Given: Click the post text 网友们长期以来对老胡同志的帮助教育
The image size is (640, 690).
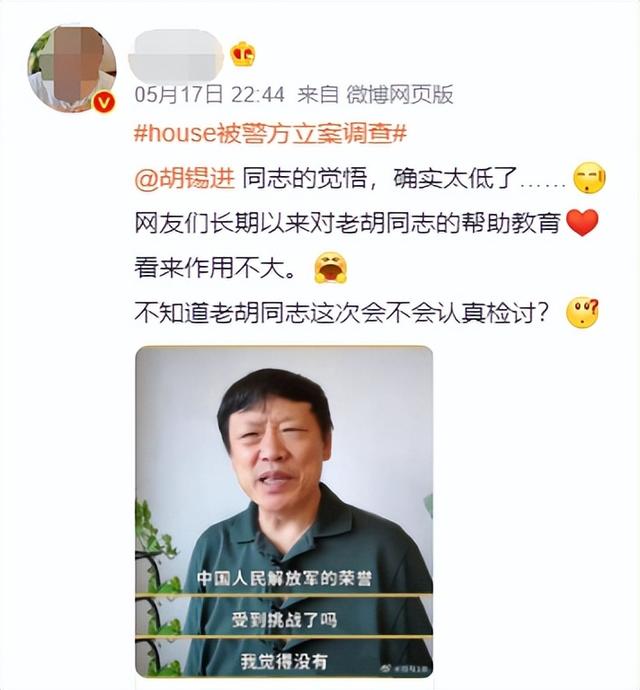Looking at the screenshot, I should (348, 223).
